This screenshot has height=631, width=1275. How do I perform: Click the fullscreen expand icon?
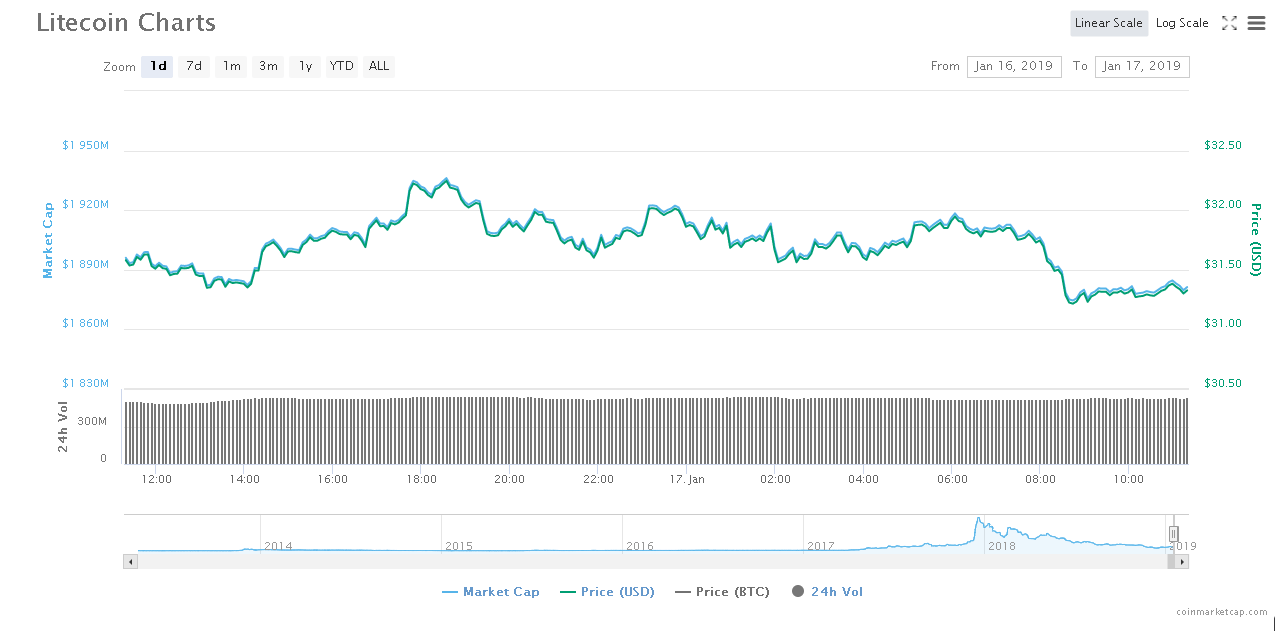[x=1229, y=23]
